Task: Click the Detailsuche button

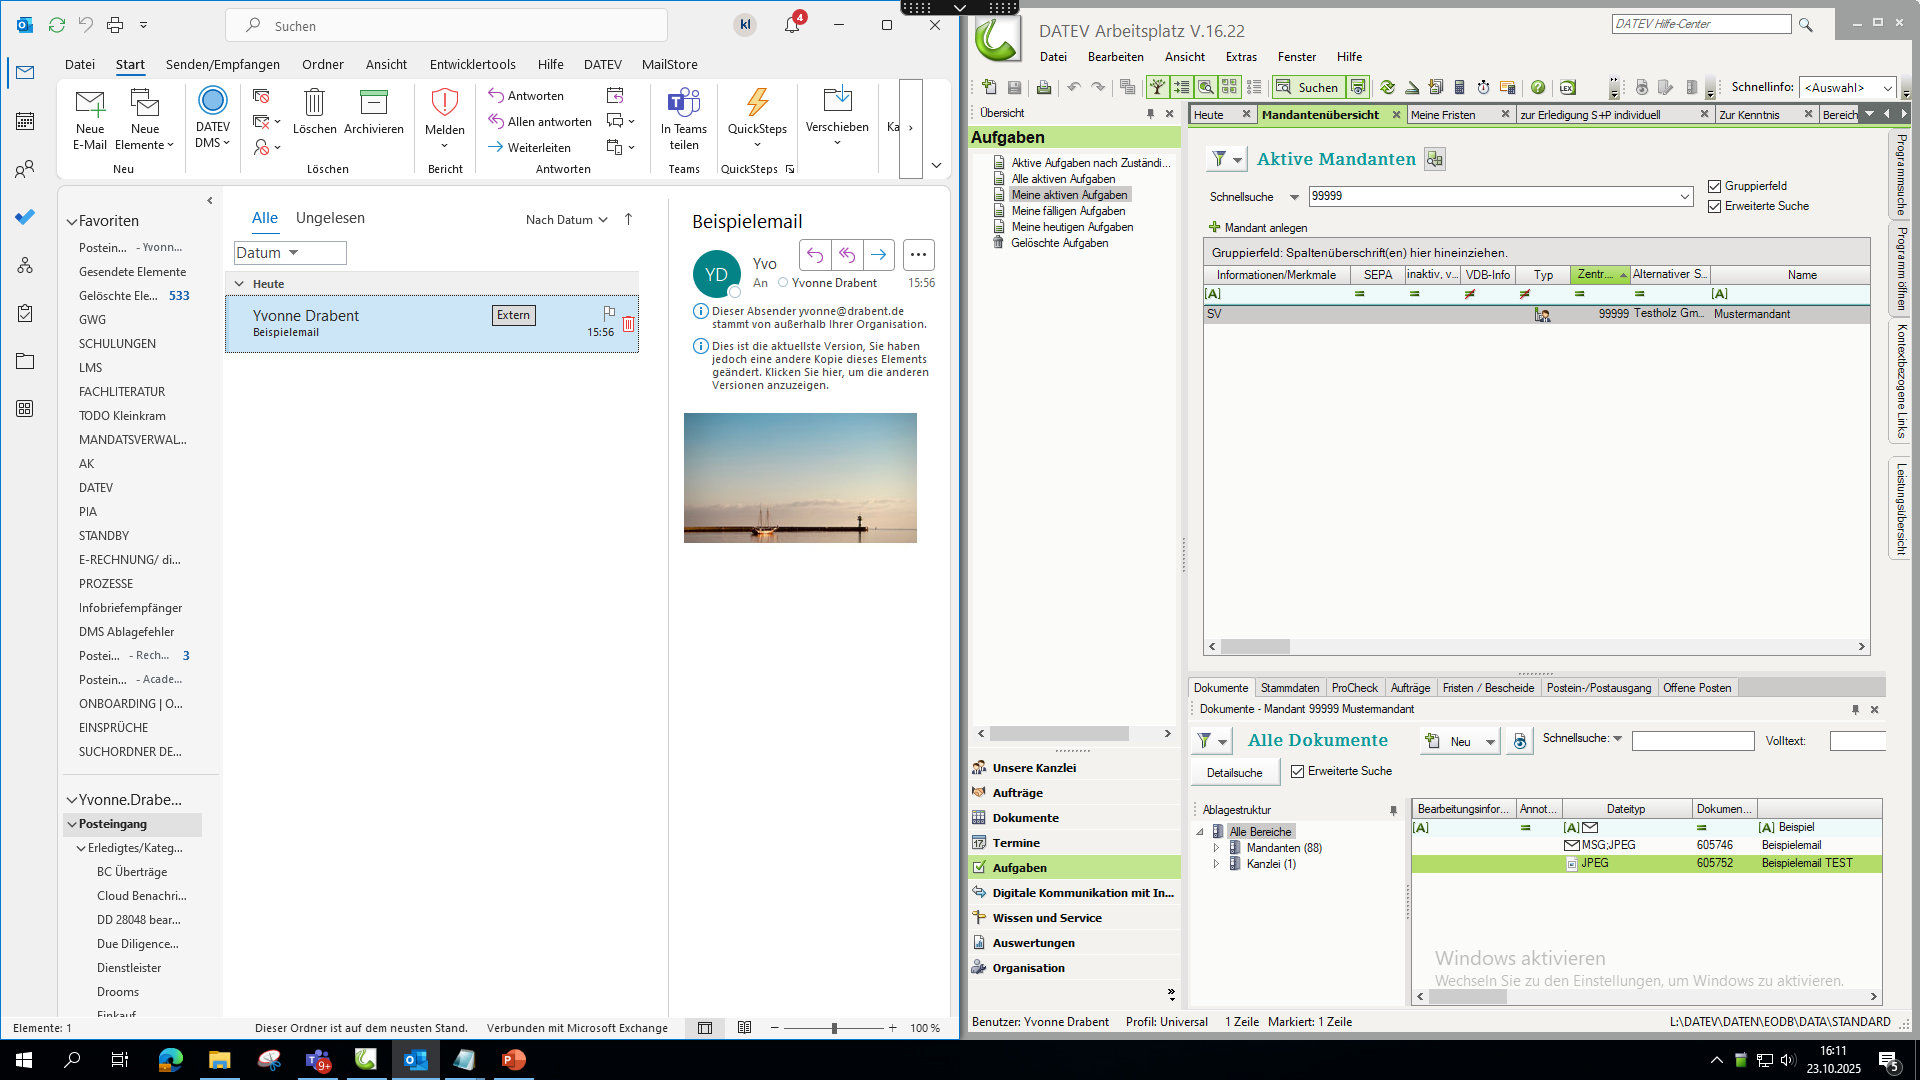Action: click(1234, 773)
